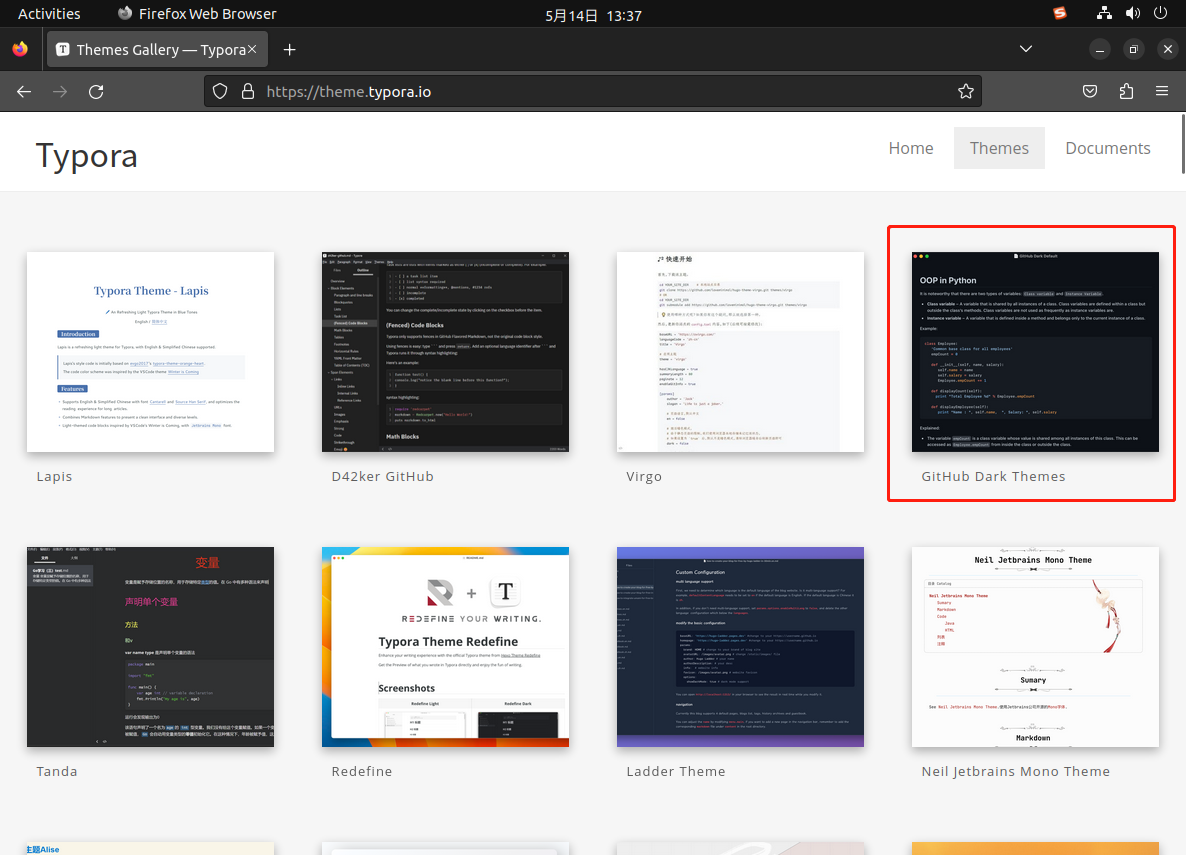Viewport: 1186px width, 855px height.
Task: Open the D42ker GitHub theme thumbnail
Action: click(x=446, y=352)
